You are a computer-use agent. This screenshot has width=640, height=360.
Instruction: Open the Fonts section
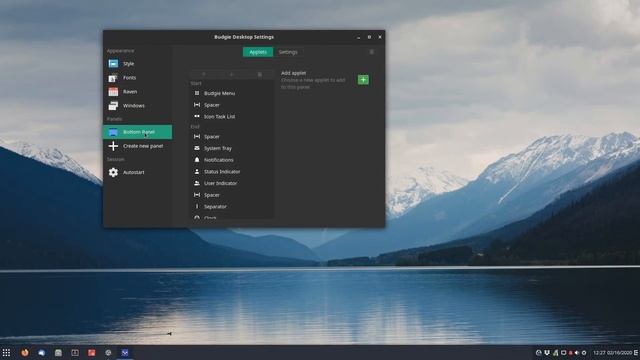pyautogui.click(x=137, y=78)
